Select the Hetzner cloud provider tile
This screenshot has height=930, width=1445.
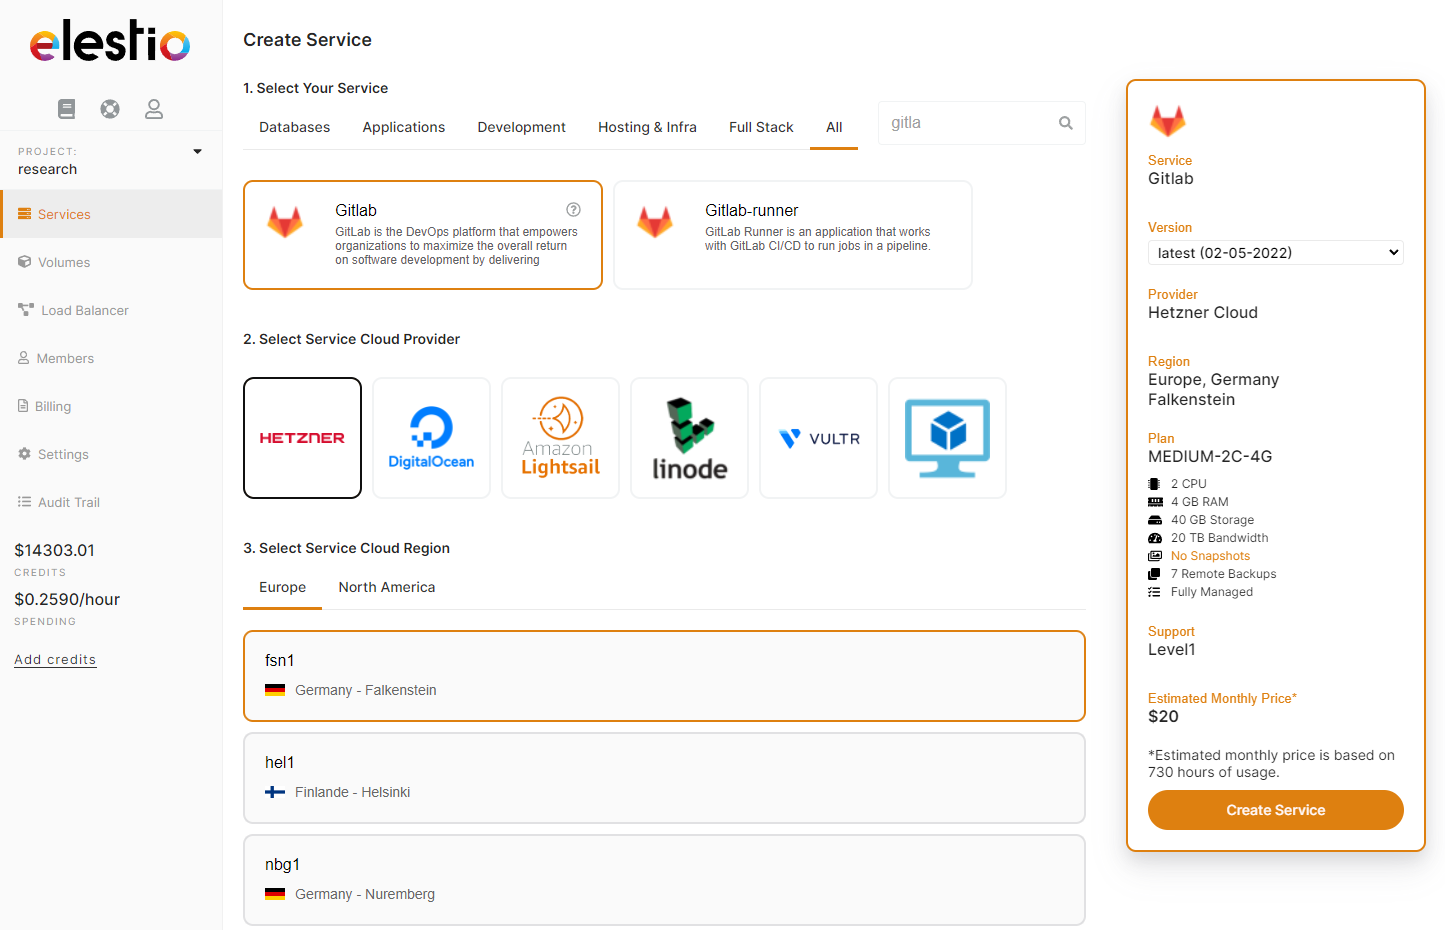coord(302,437)
